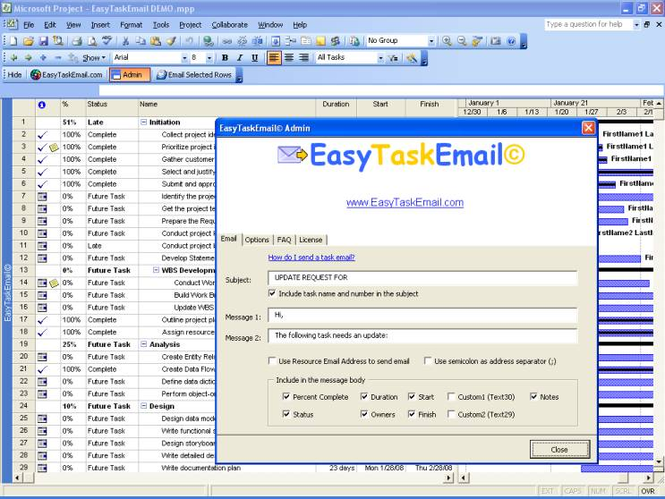Collapse the Design summary task
Viewport: 665px width, 499px height.
tap(143, 406)
